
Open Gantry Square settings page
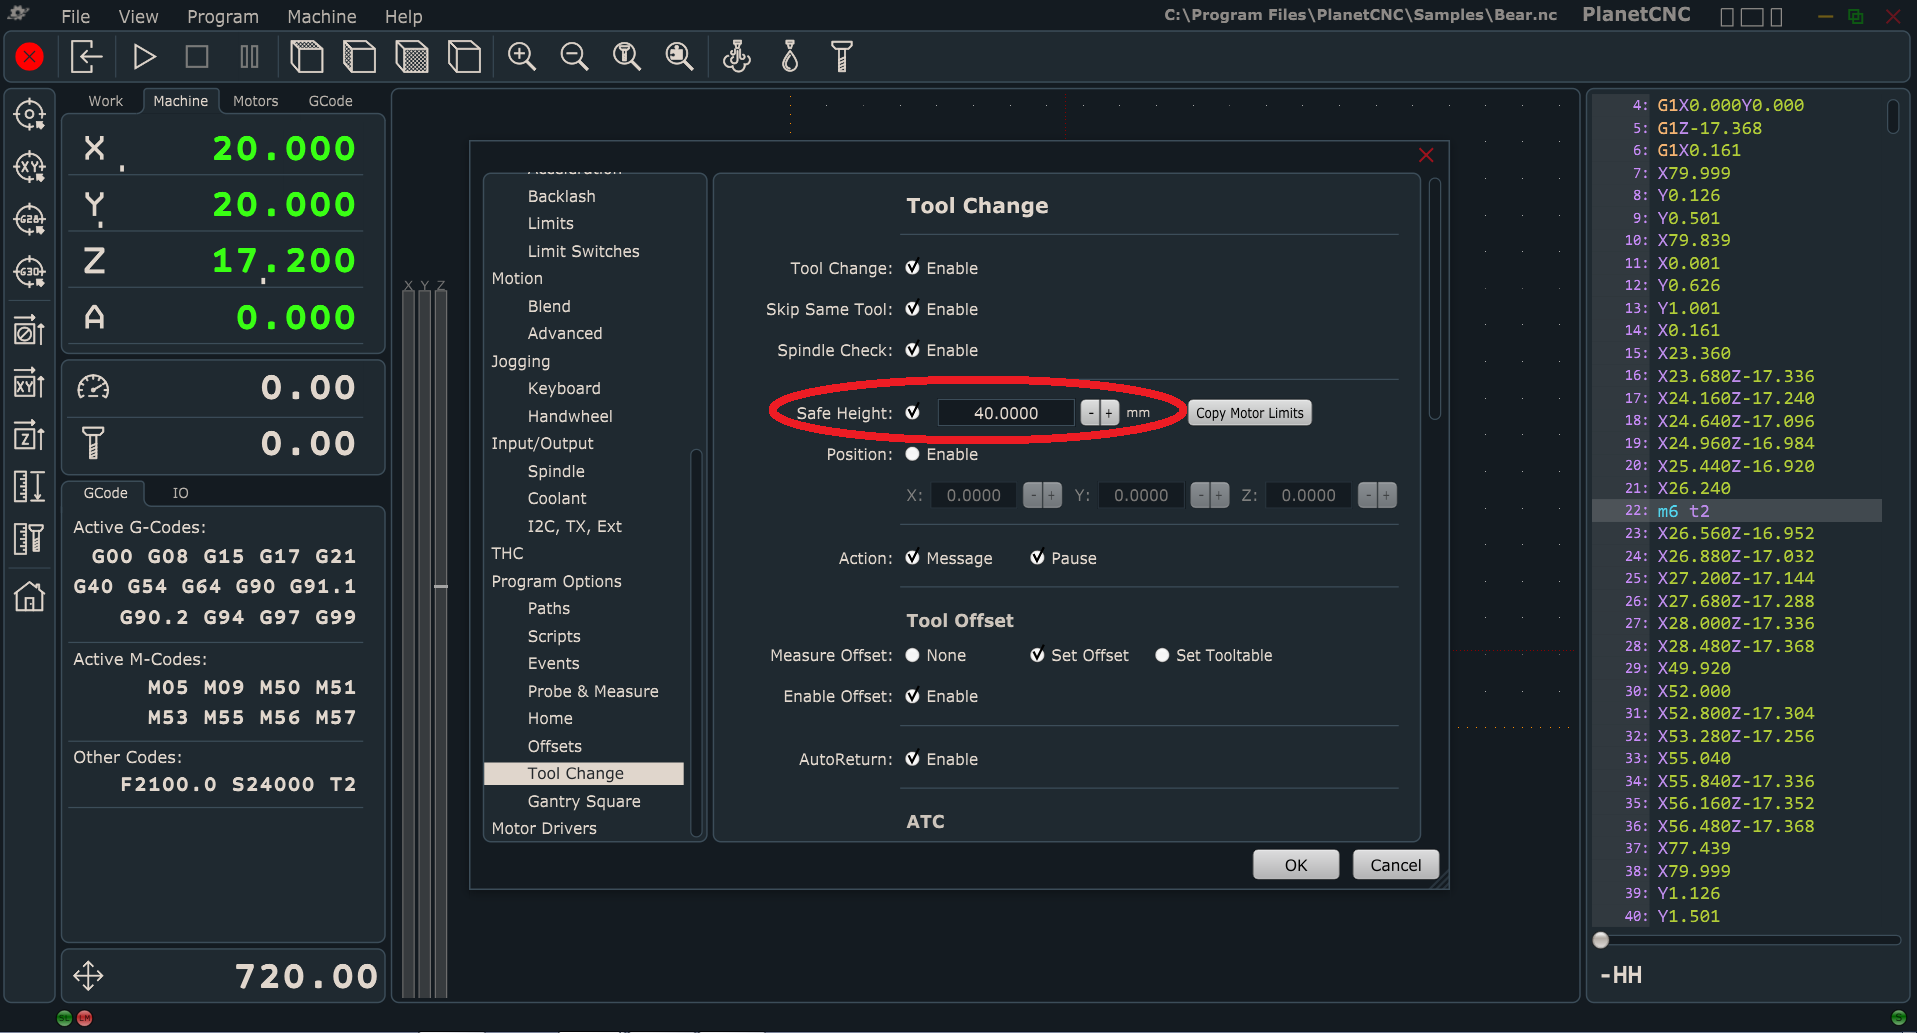click(583, 801)
